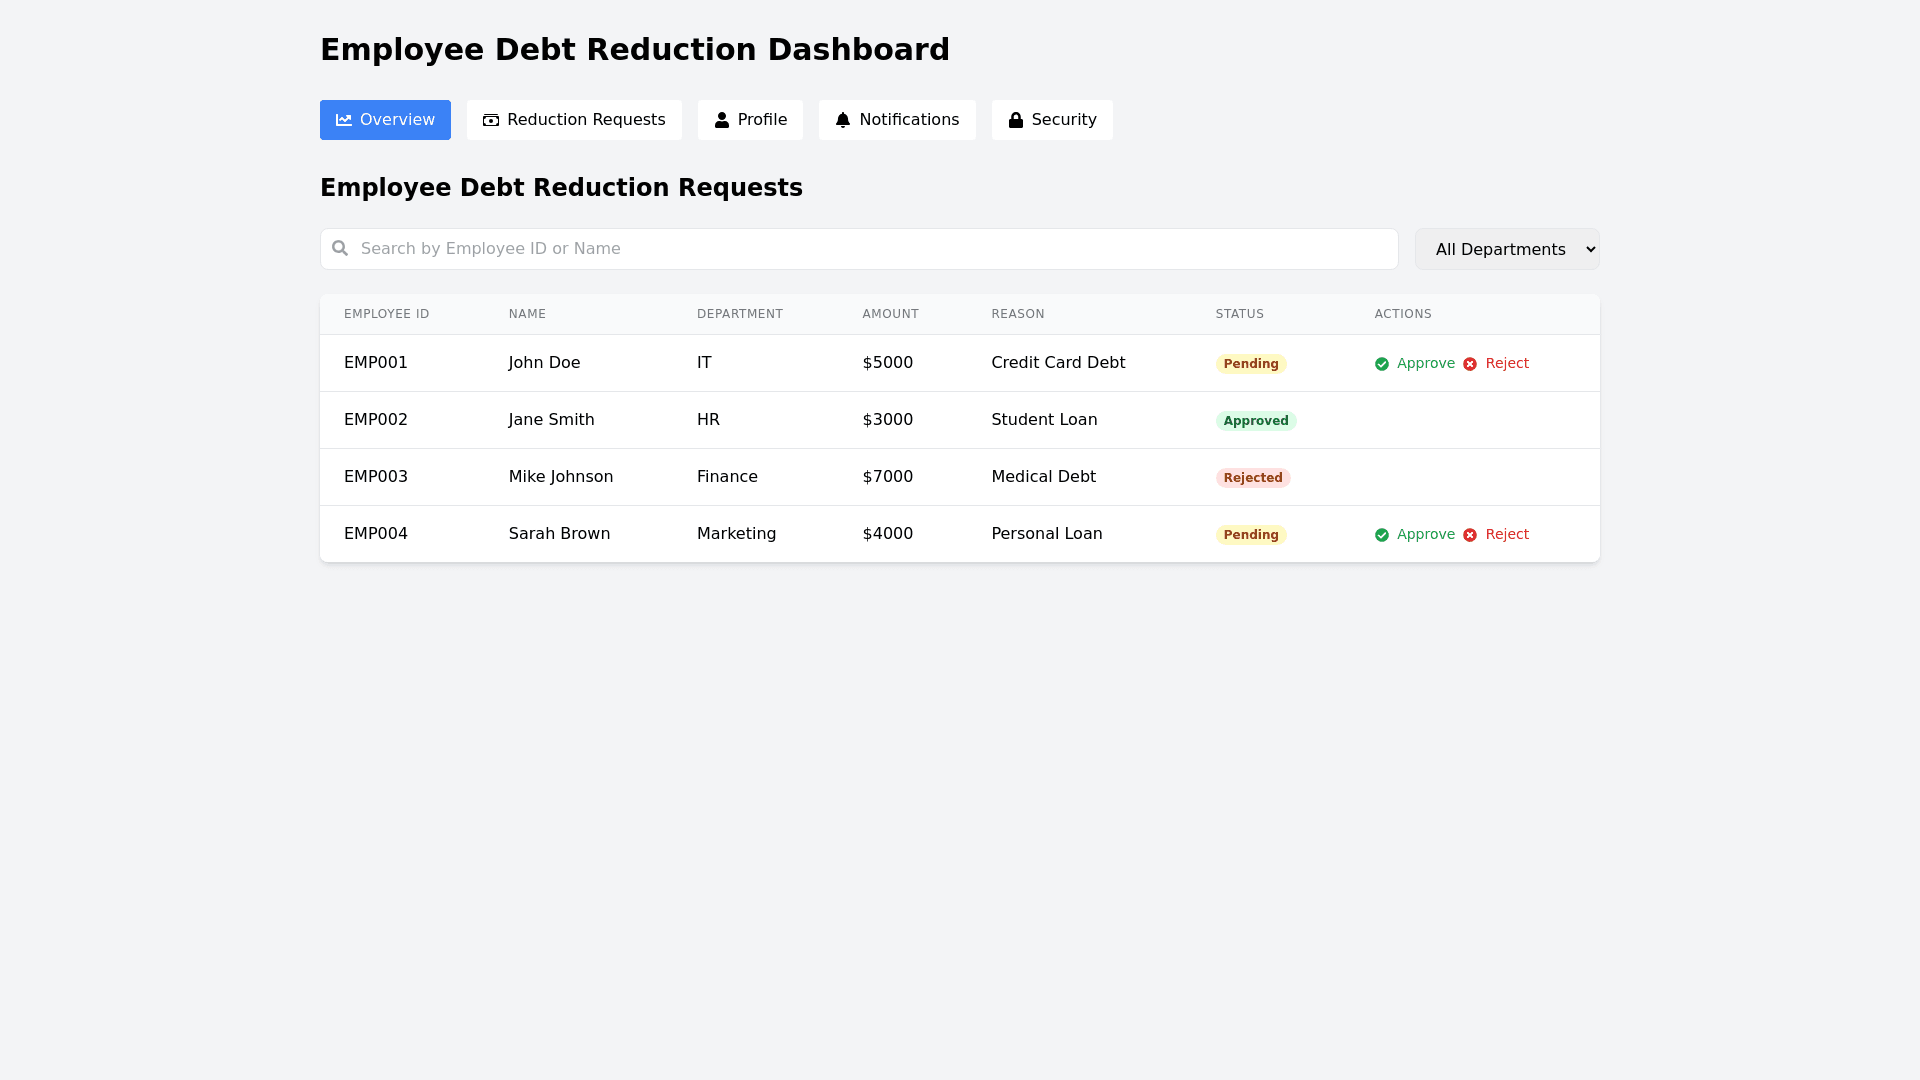Click the Pending badge in EMP001 row
1920x1080 pixels.
(x=1251, y=364)
